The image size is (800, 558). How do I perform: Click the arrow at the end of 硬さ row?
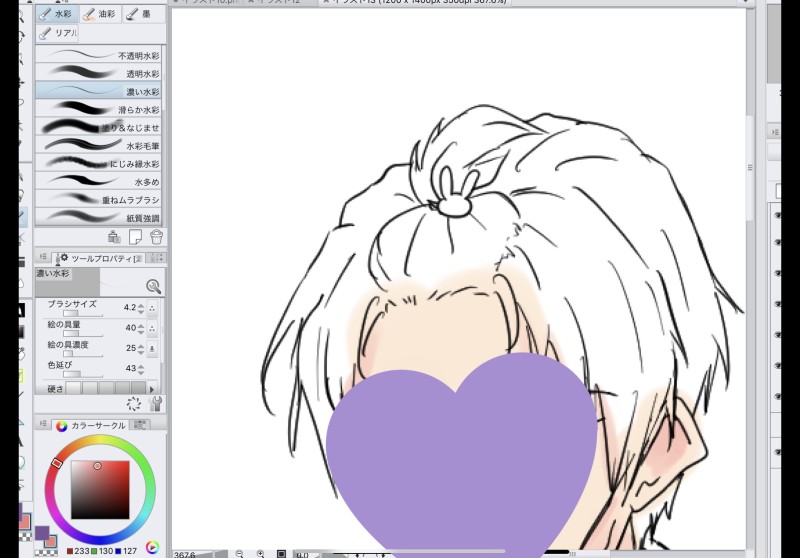coord(152,389)
